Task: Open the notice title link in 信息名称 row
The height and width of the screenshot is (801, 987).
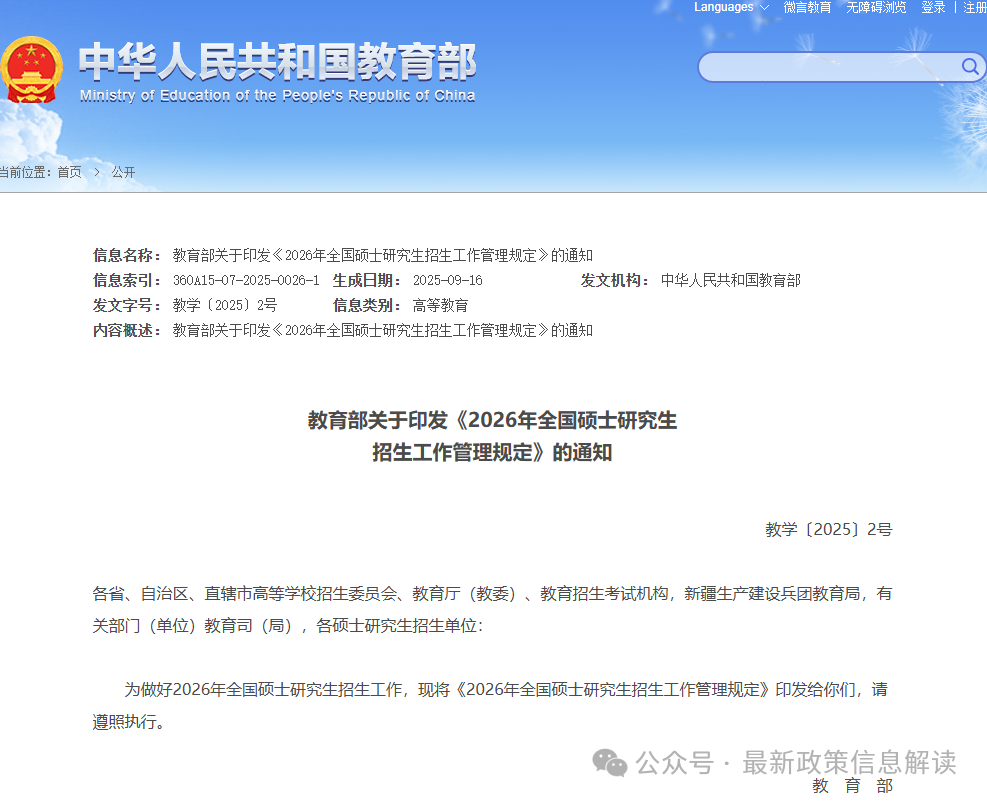Action: click(384, 255)
